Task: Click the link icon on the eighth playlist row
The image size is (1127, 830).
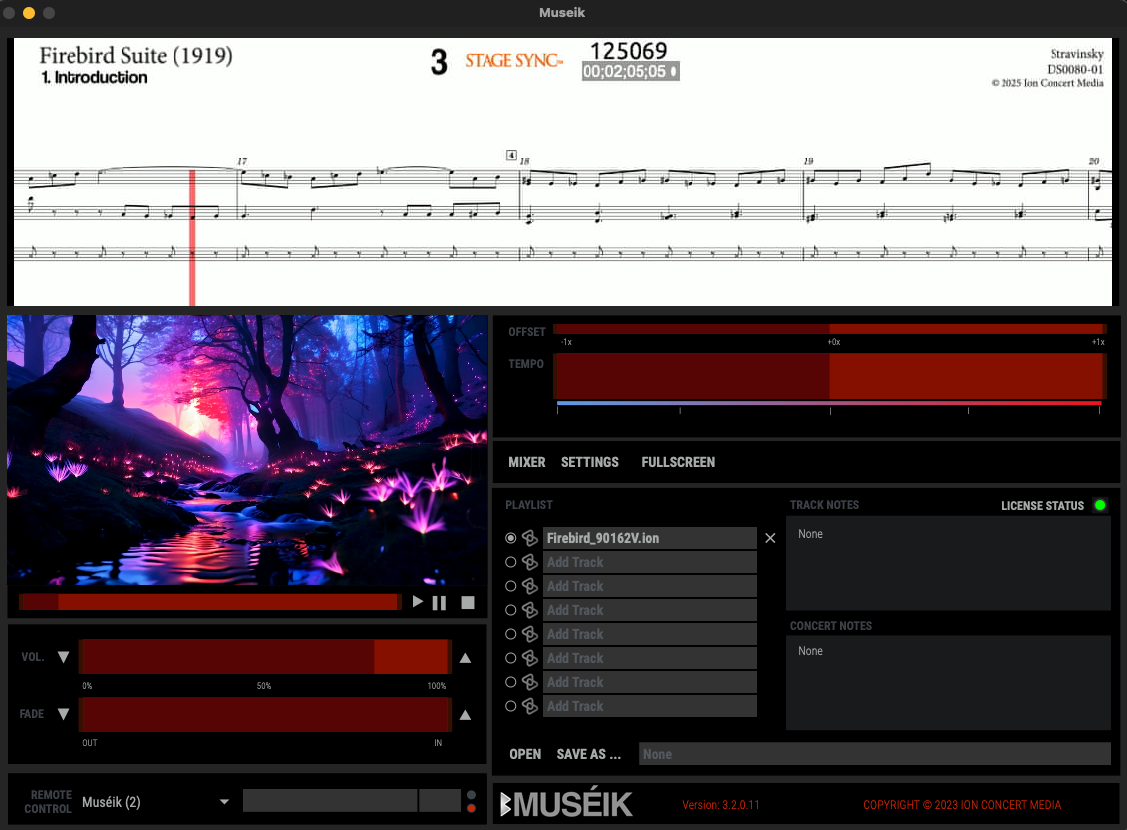Action: (x=530, y=706)
